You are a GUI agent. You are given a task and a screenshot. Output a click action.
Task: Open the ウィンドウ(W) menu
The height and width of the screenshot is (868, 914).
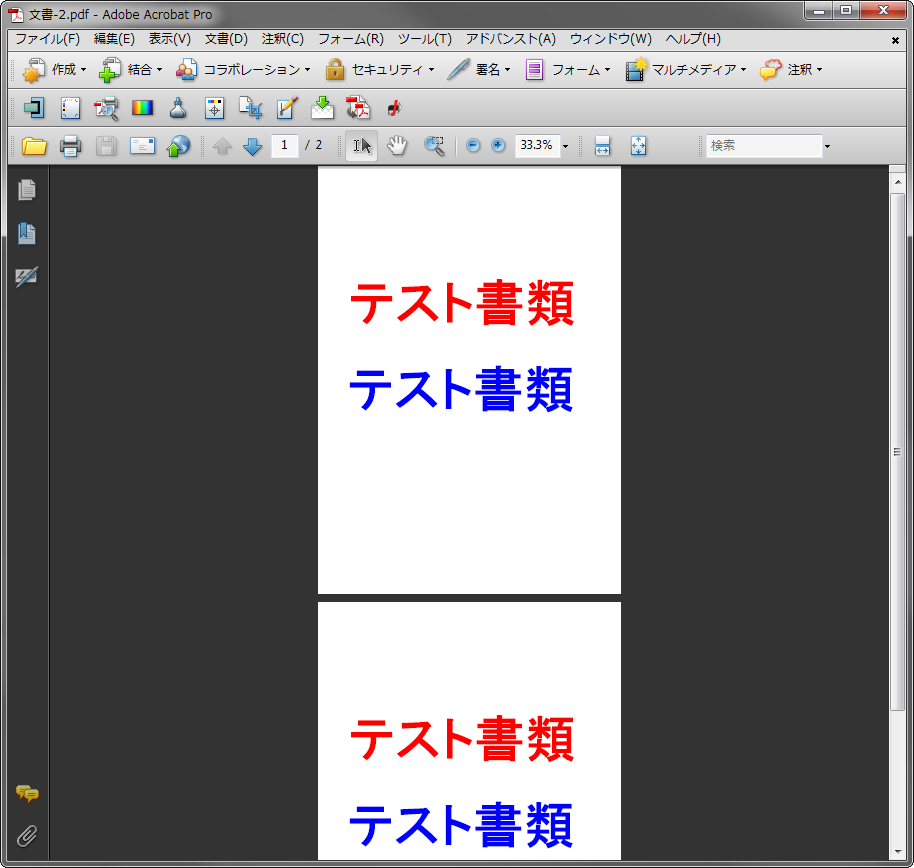610,39
